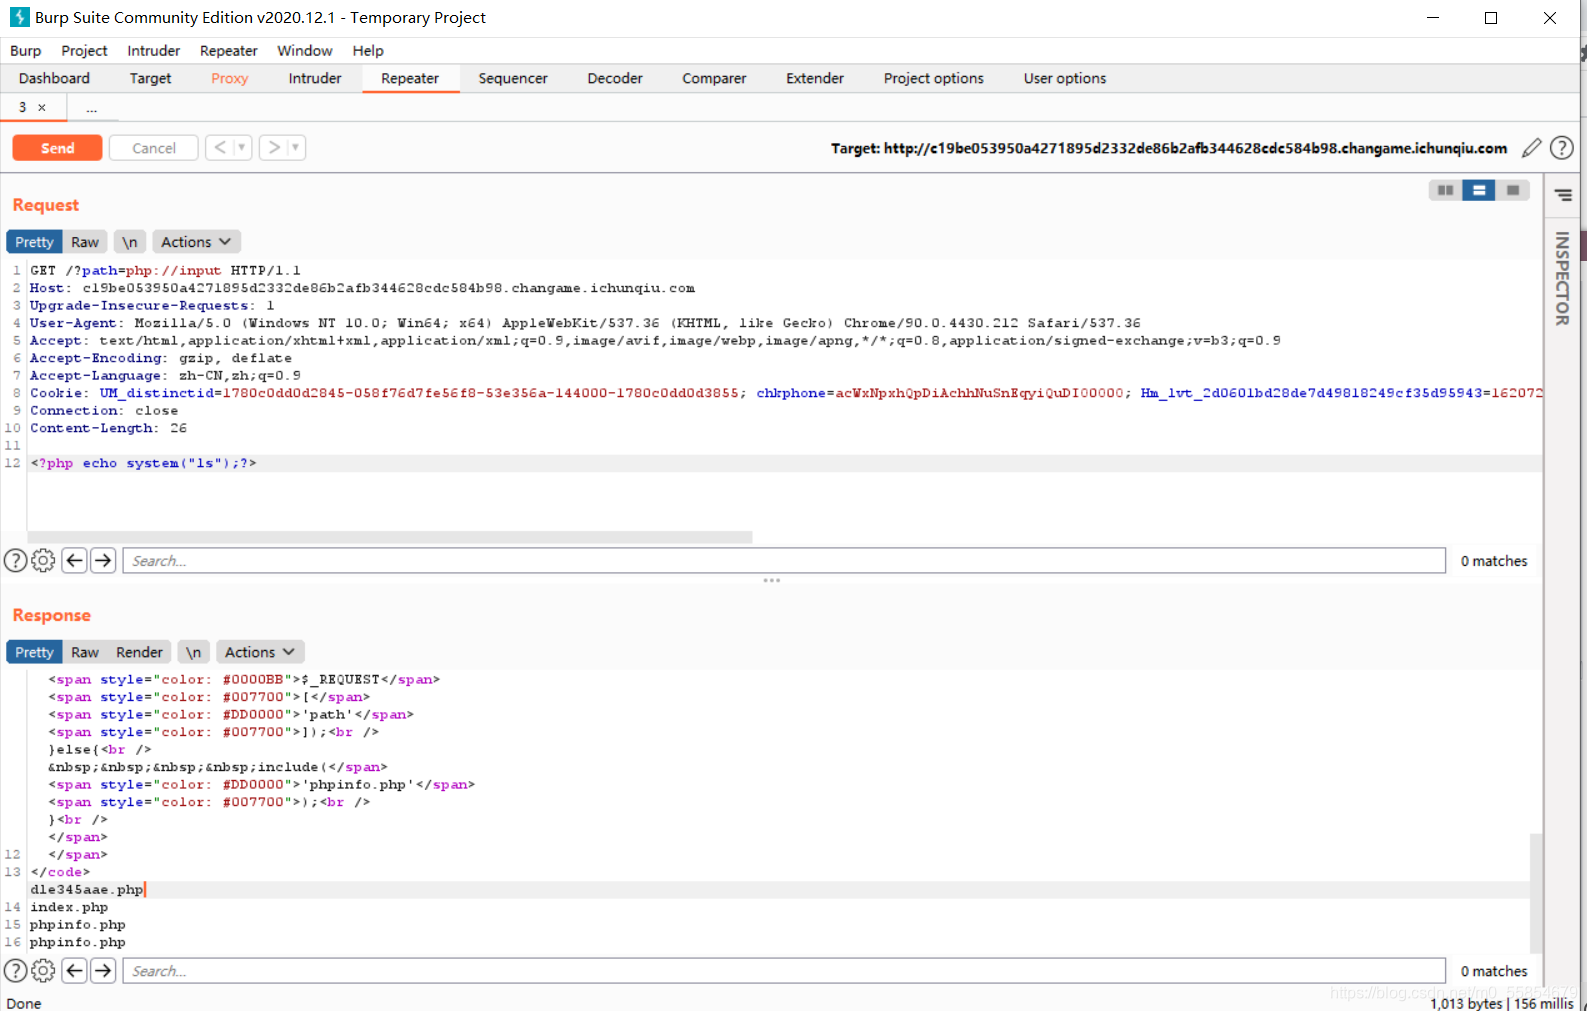
Task: Toggle Request non-printable characters \n
Action: tap(130, 242)
